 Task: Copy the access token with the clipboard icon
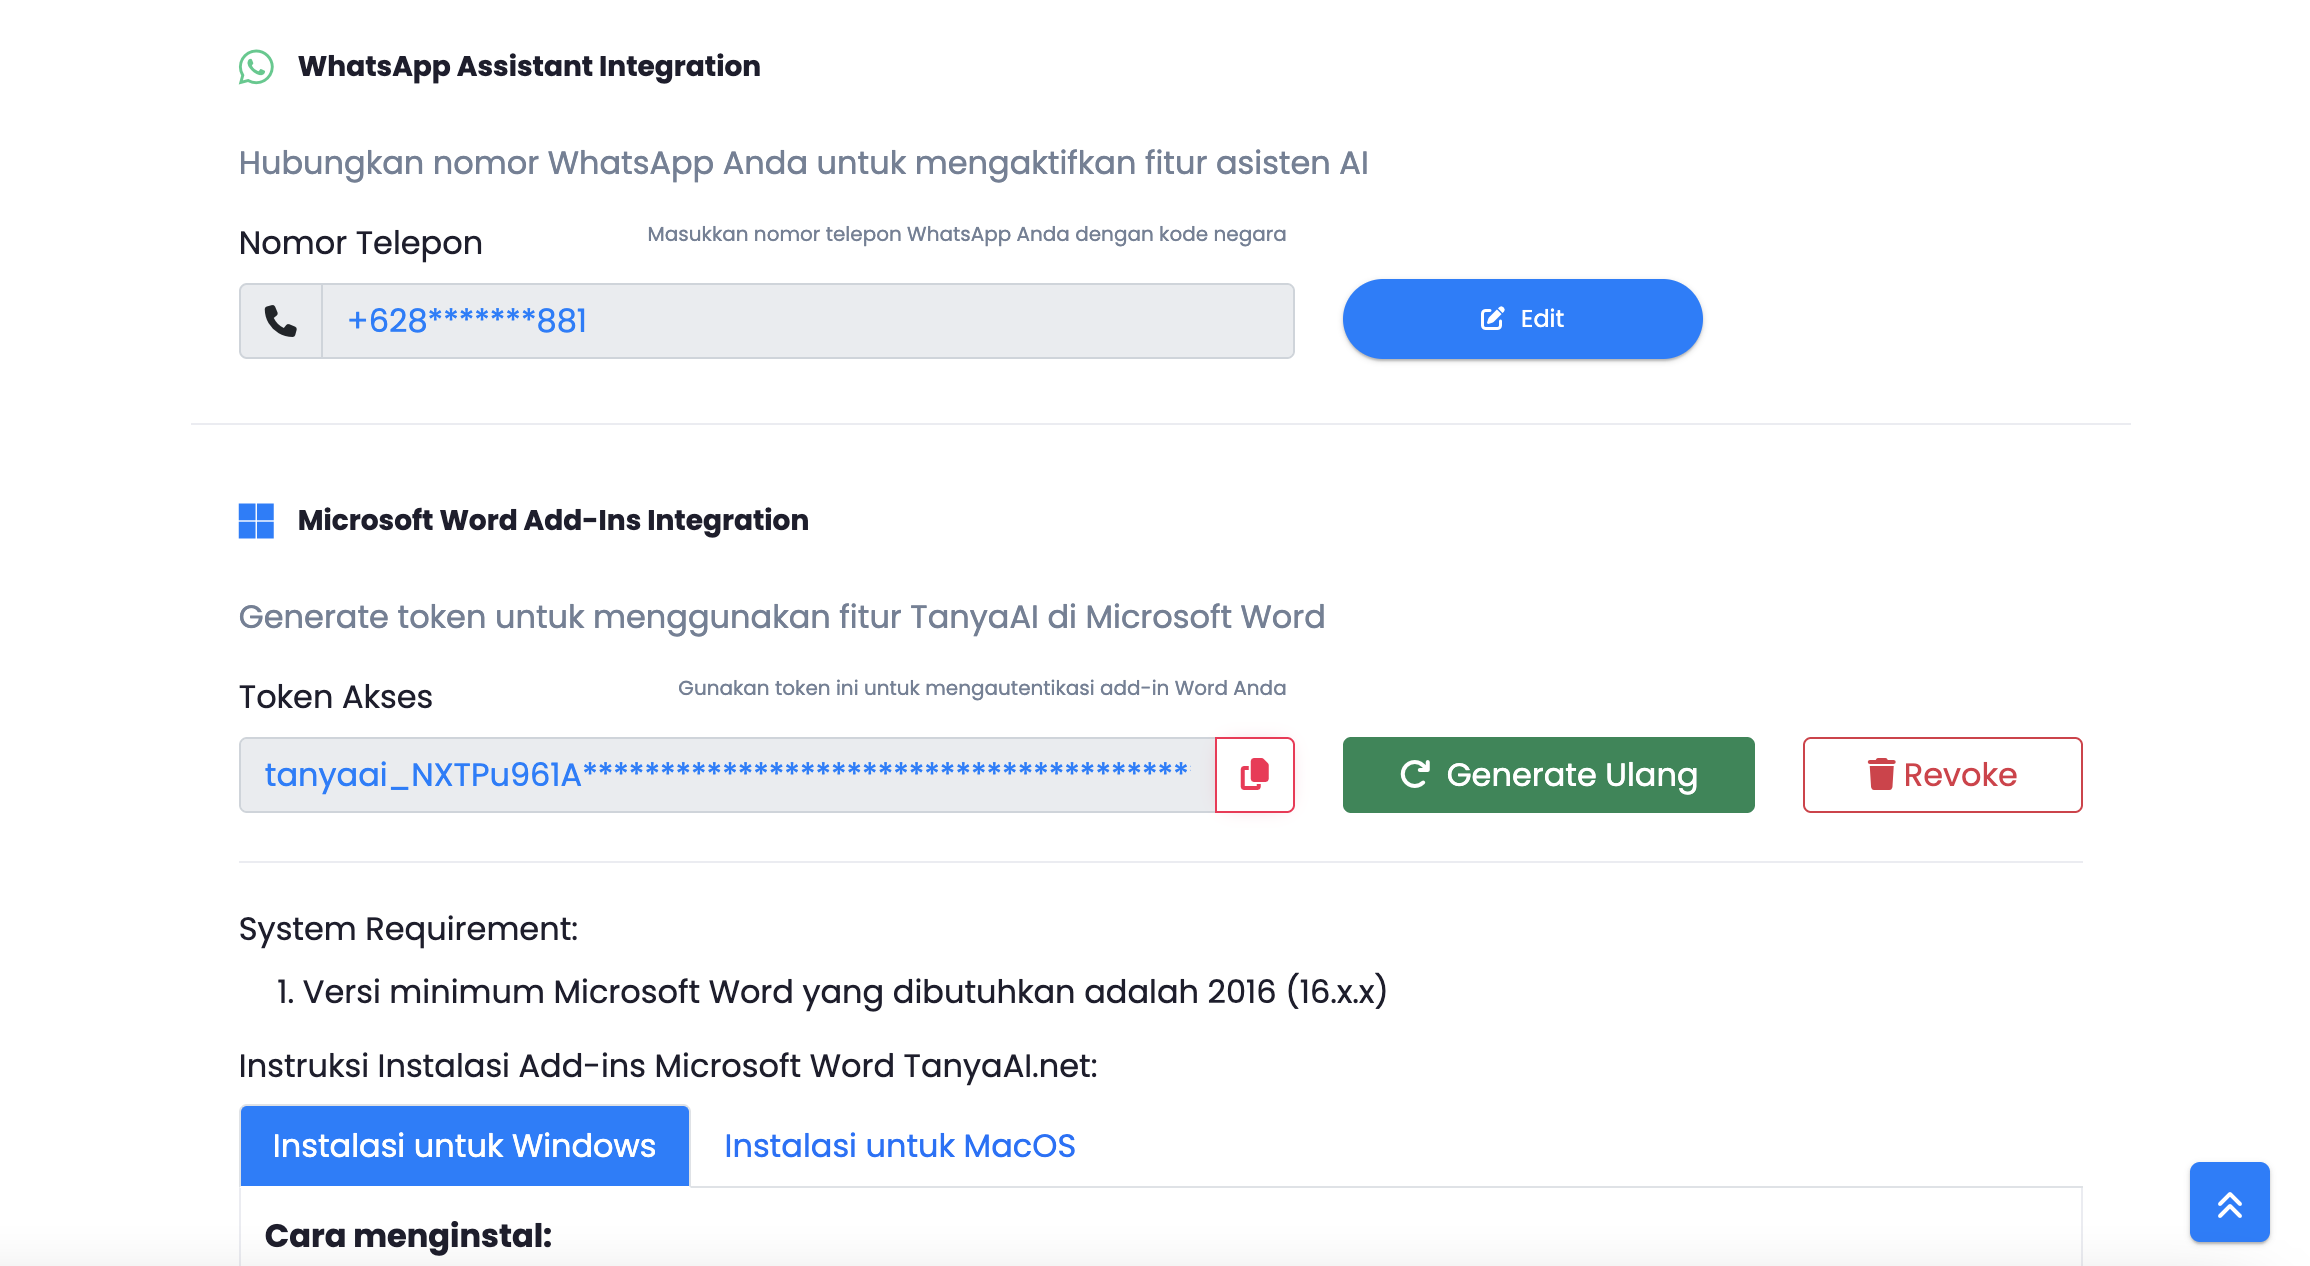coord(1255,775)
